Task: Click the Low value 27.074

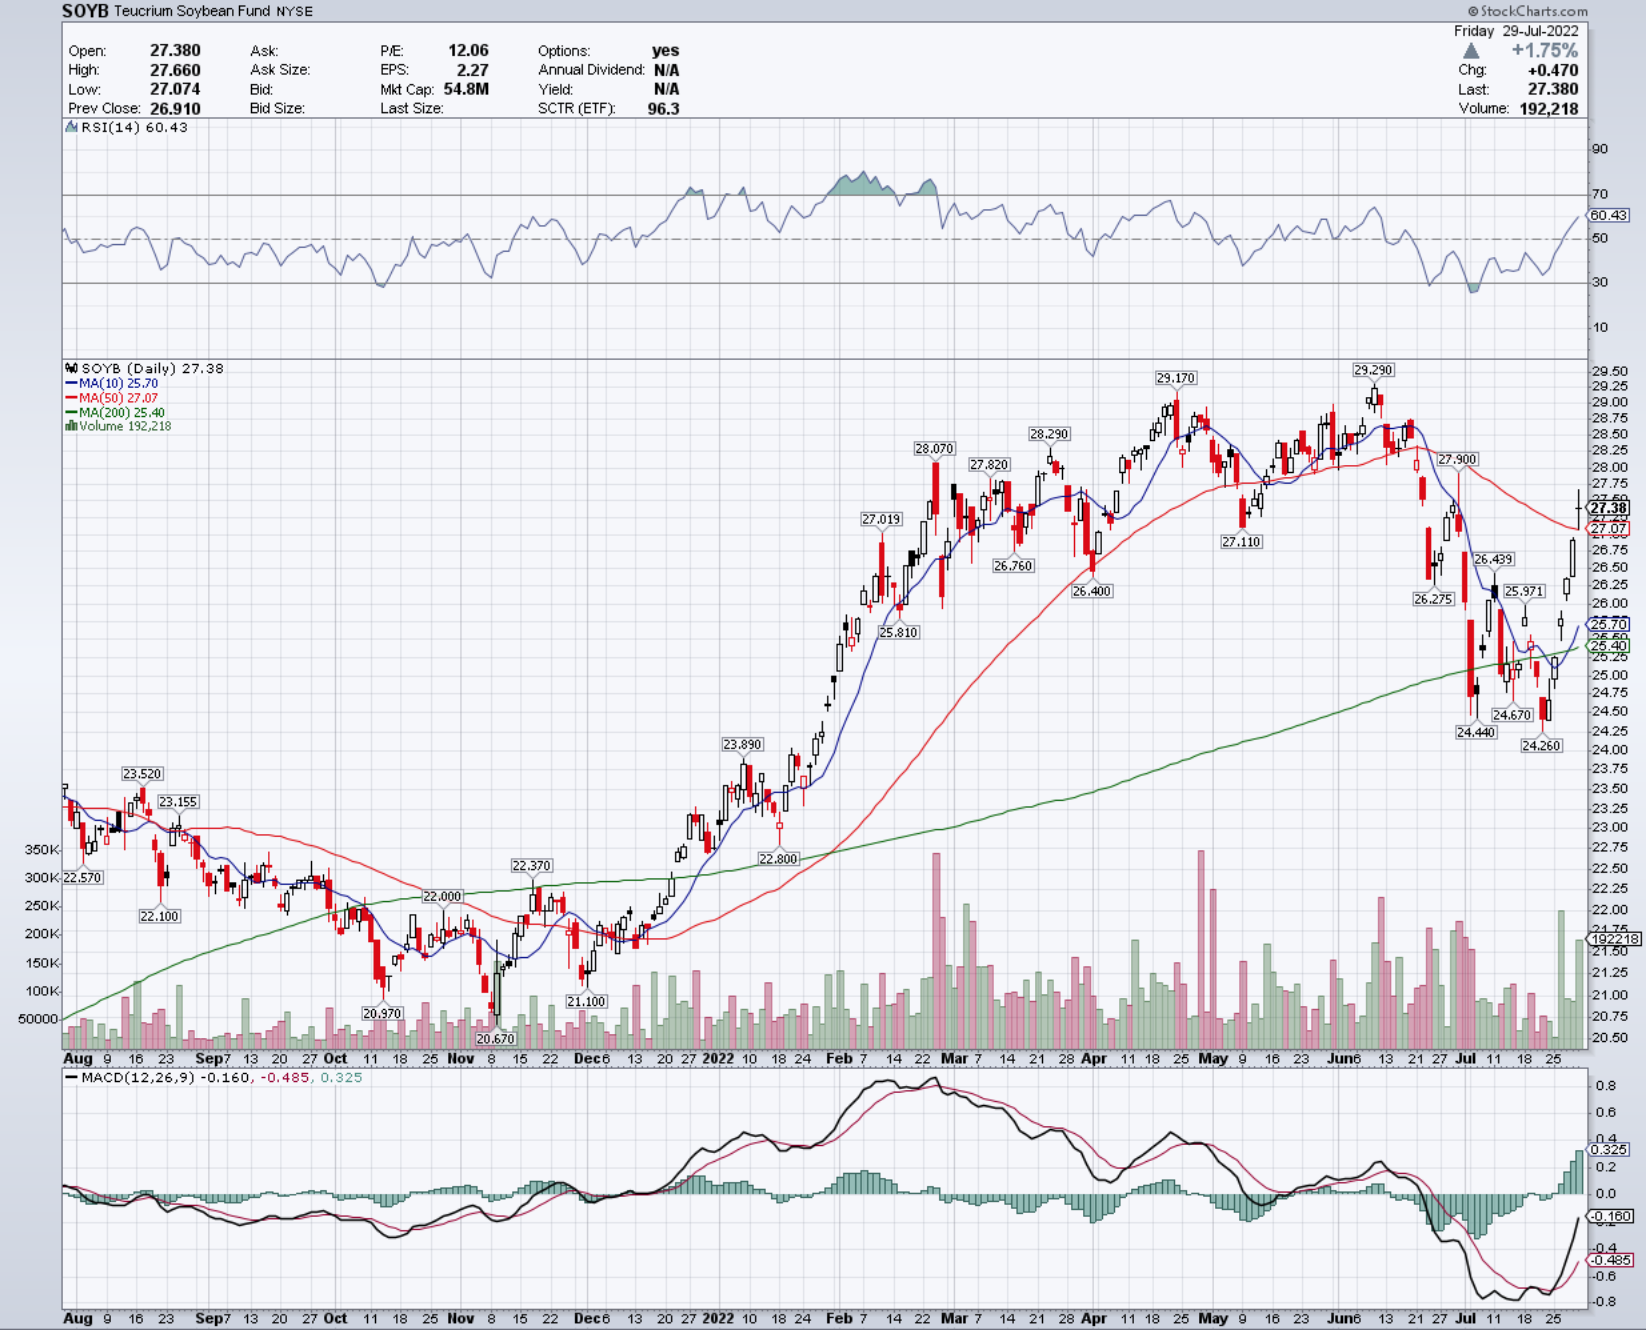Action: coord(175,89)
